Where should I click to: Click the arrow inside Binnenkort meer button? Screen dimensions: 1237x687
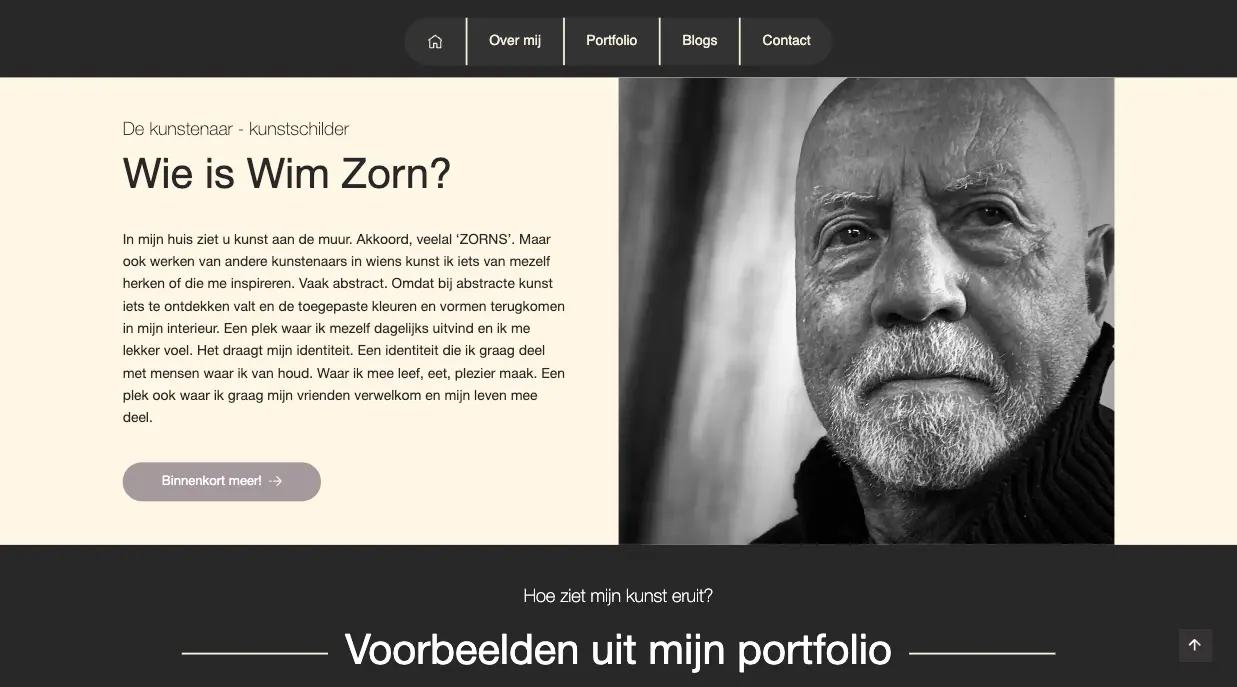point(276,481)
